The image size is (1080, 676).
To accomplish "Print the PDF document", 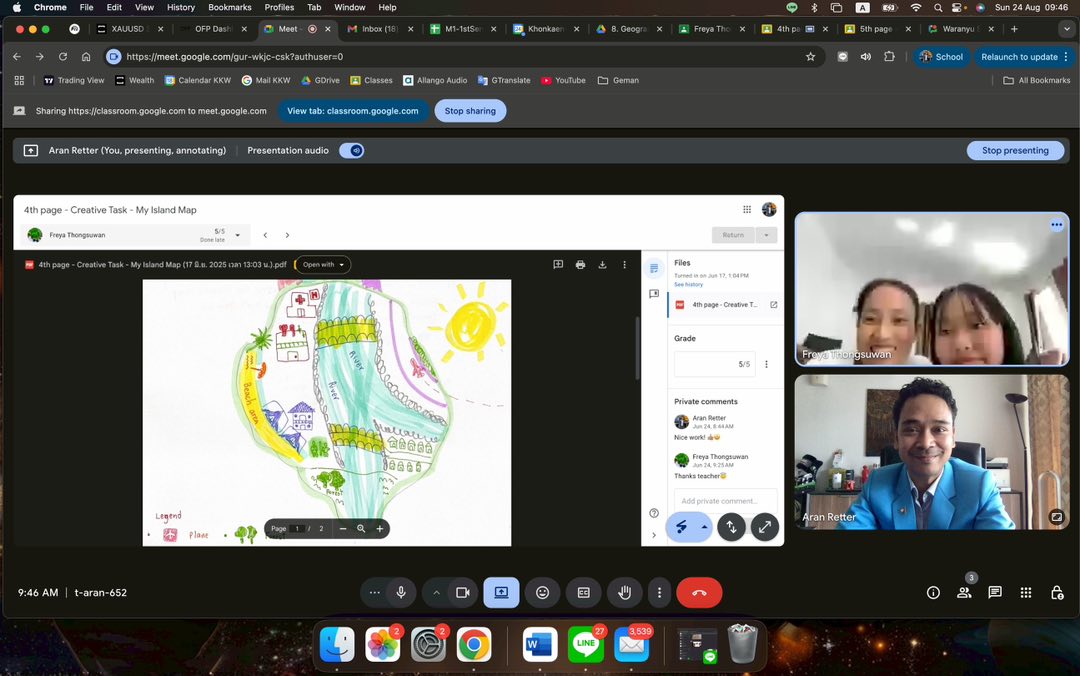I will pyautogui.click(x=580, y=265).
